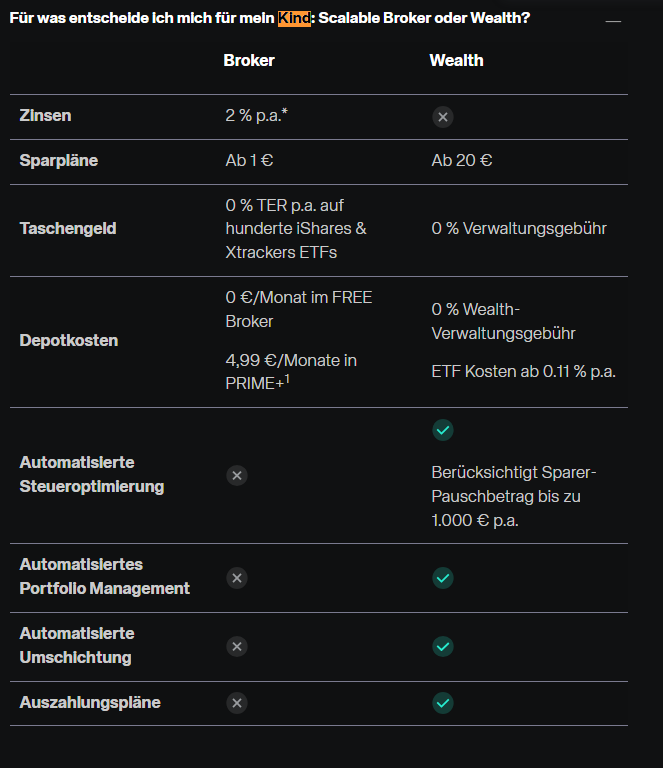Image resolution: width=663 pixels, height=768 pixels.
Task: Click the Ab 20 € Sparpläne Wealth cell
Action: tap(462, 161)
